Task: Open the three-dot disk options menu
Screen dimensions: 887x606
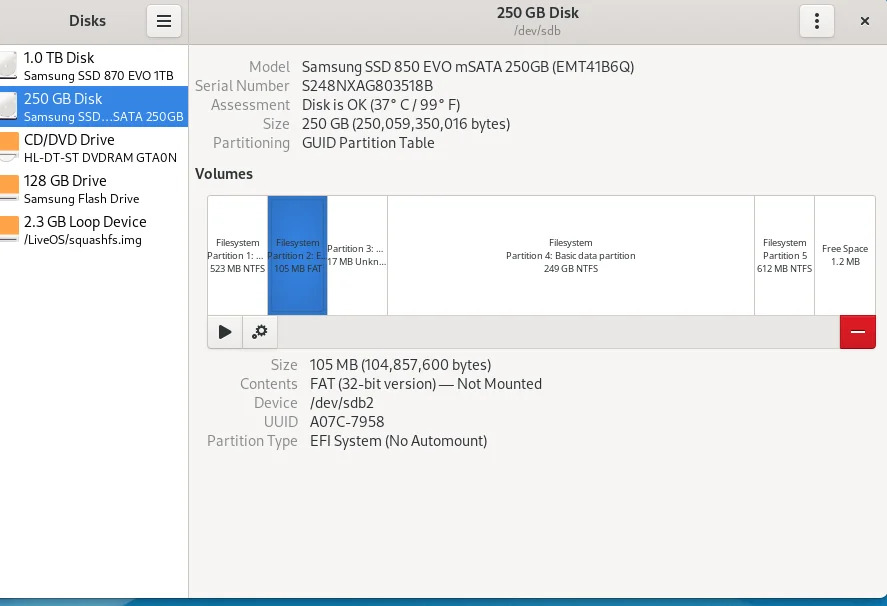Action: pyautogui.click(x=816, y=20)
